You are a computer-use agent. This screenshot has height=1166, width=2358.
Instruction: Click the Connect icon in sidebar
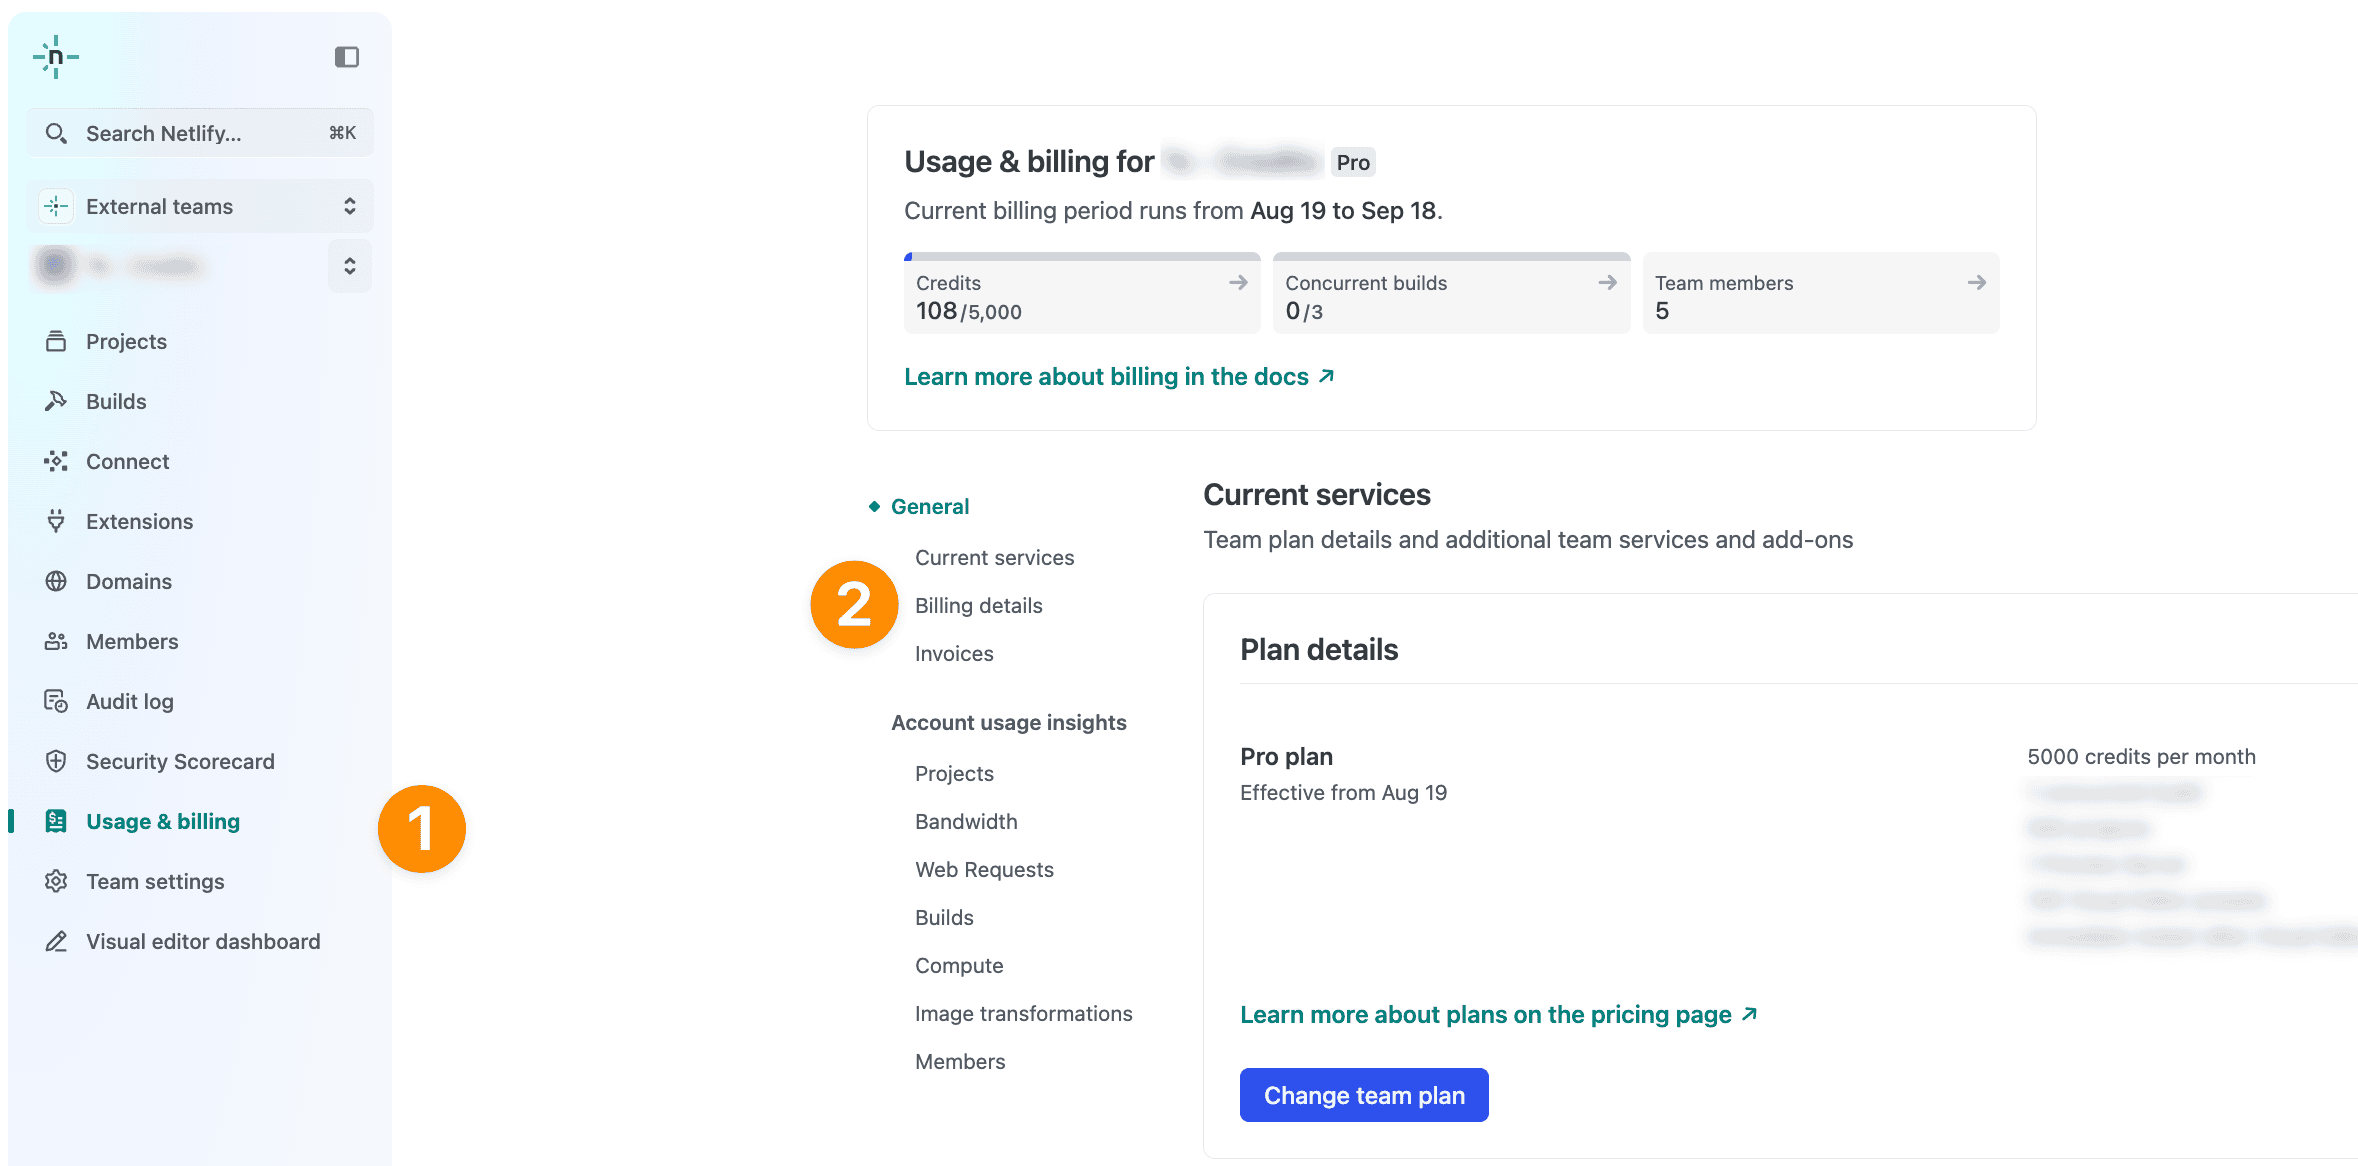[56, 461]
